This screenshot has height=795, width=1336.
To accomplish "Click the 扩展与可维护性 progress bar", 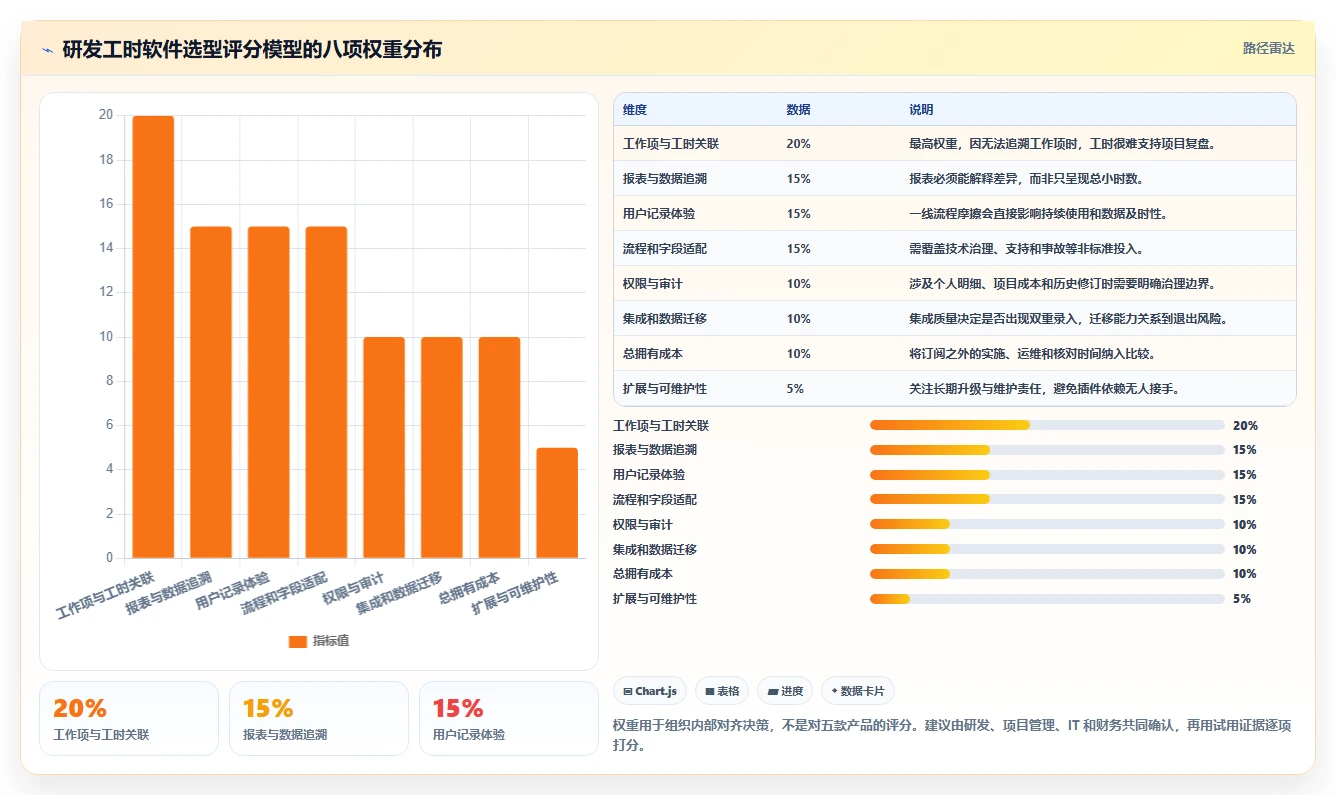I will click(x=1047, y=599).
